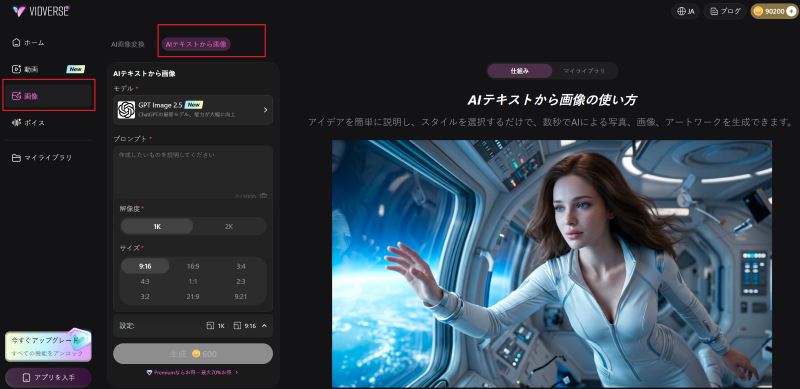Click the astronaut woman example image

[x=552, y=263]
